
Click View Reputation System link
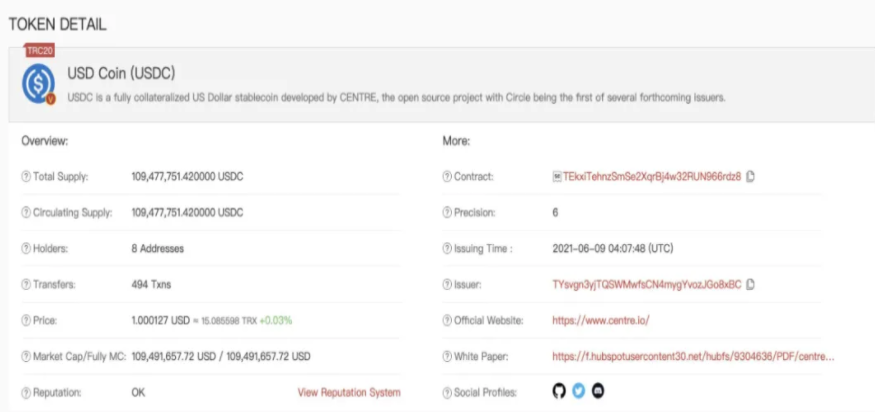349,392
